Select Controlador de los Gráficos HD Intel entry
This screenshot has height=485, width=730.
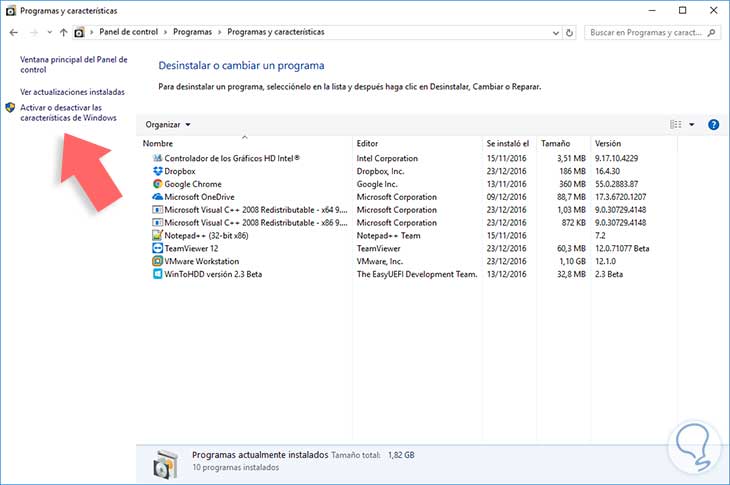click(232, 158)
